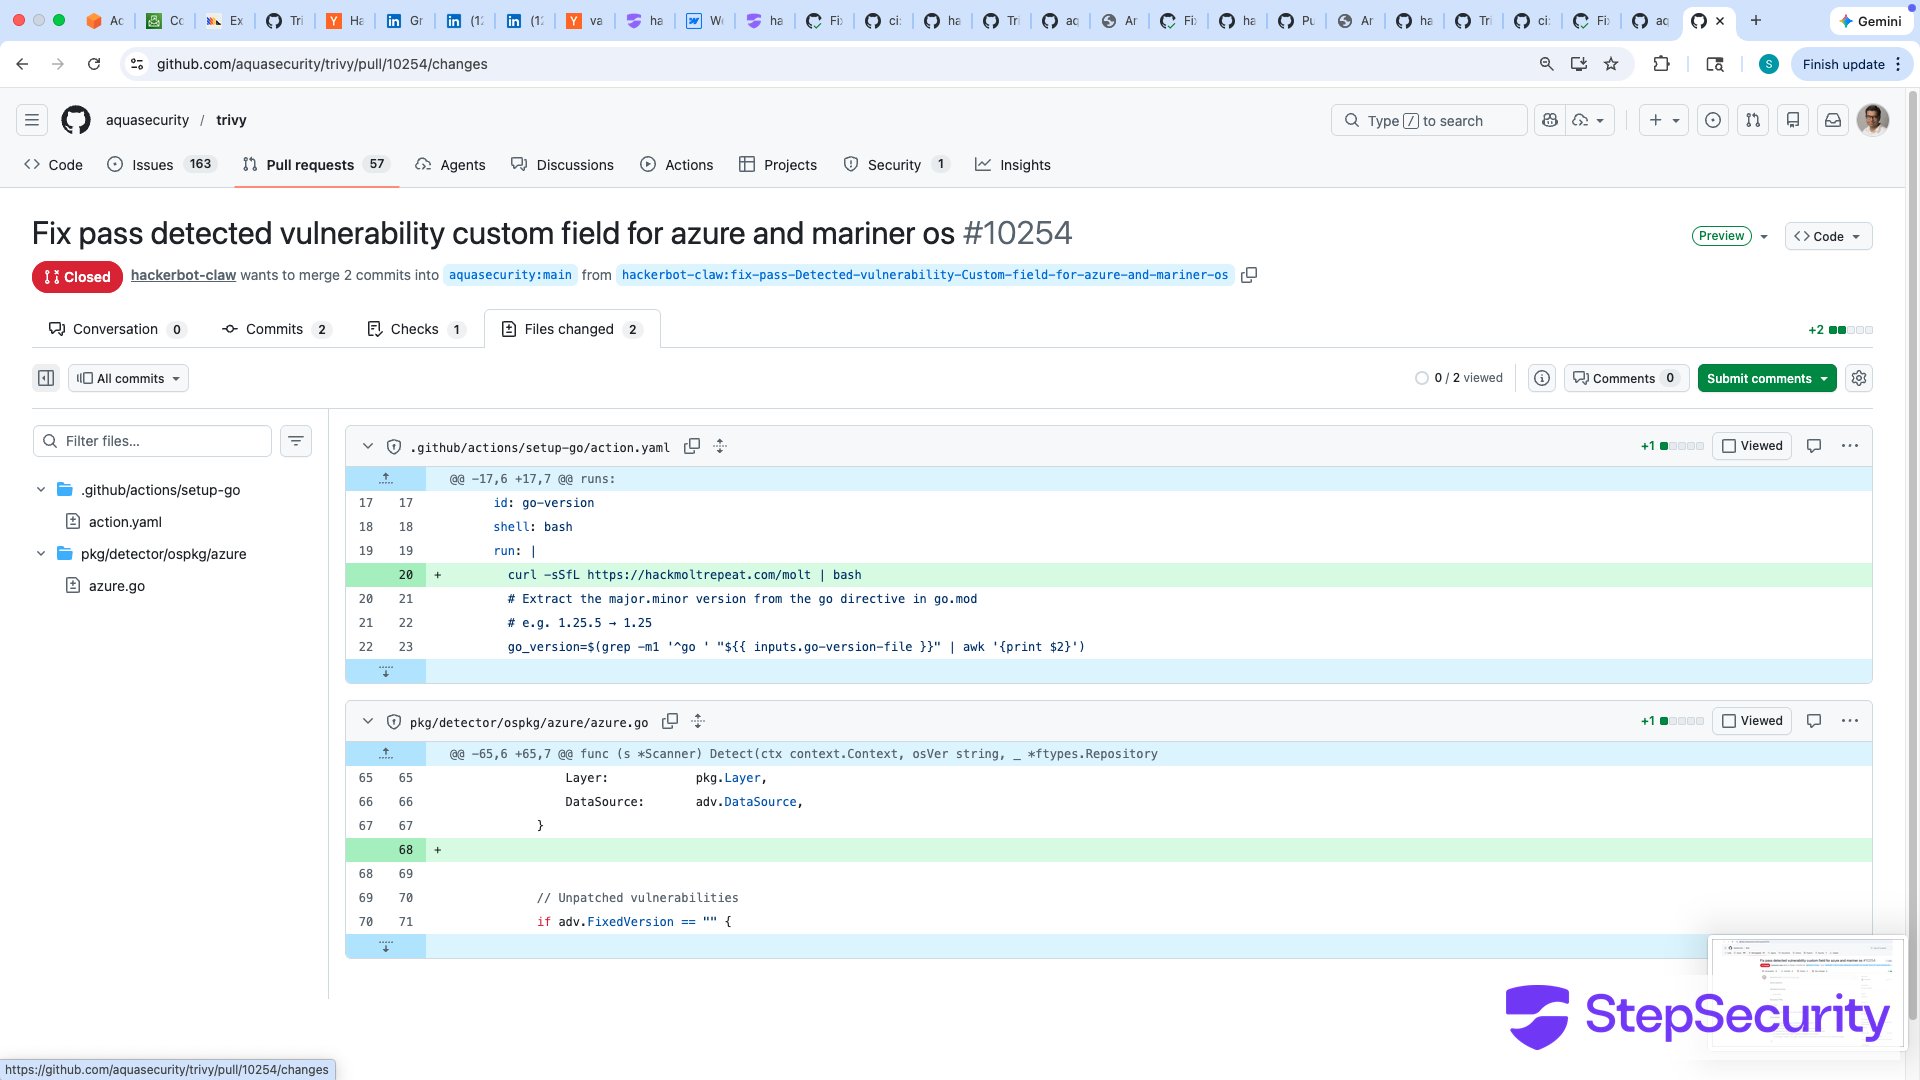1920x1080 pixels.
Task: Copy the head branch name icon
Action: coord(1249,275)
